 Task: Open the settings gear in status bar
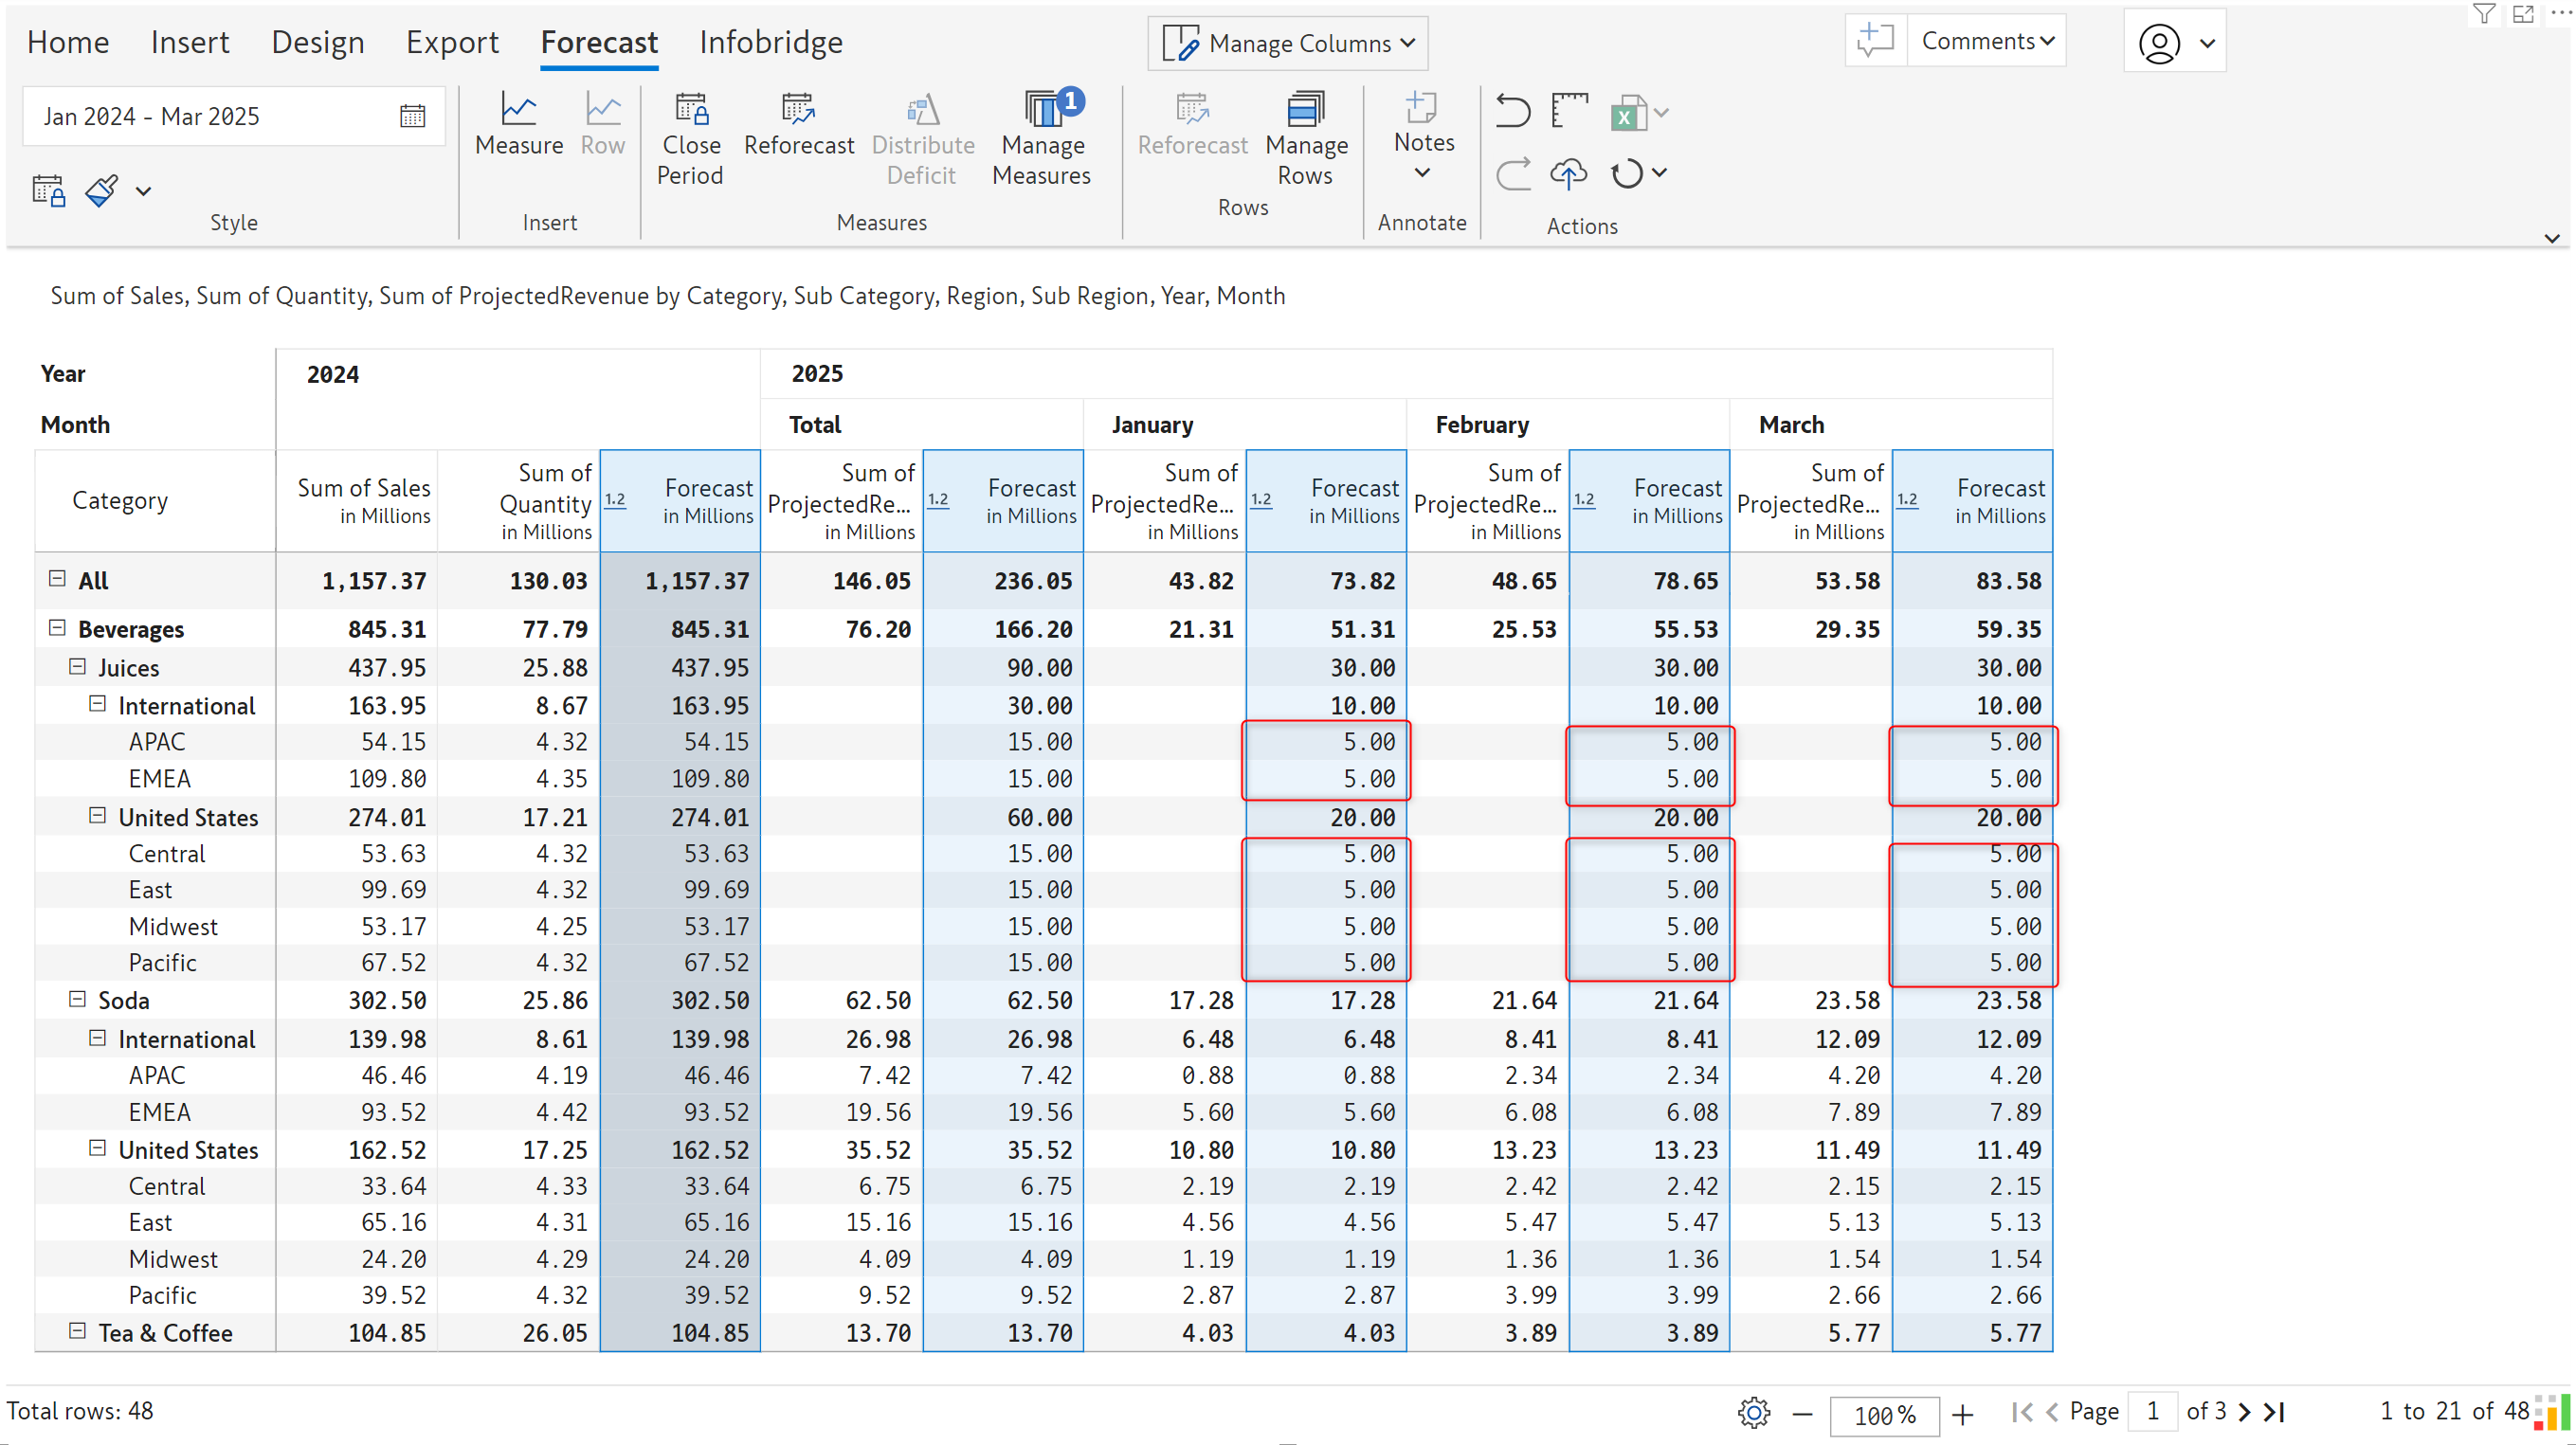click(1753, 1412)
